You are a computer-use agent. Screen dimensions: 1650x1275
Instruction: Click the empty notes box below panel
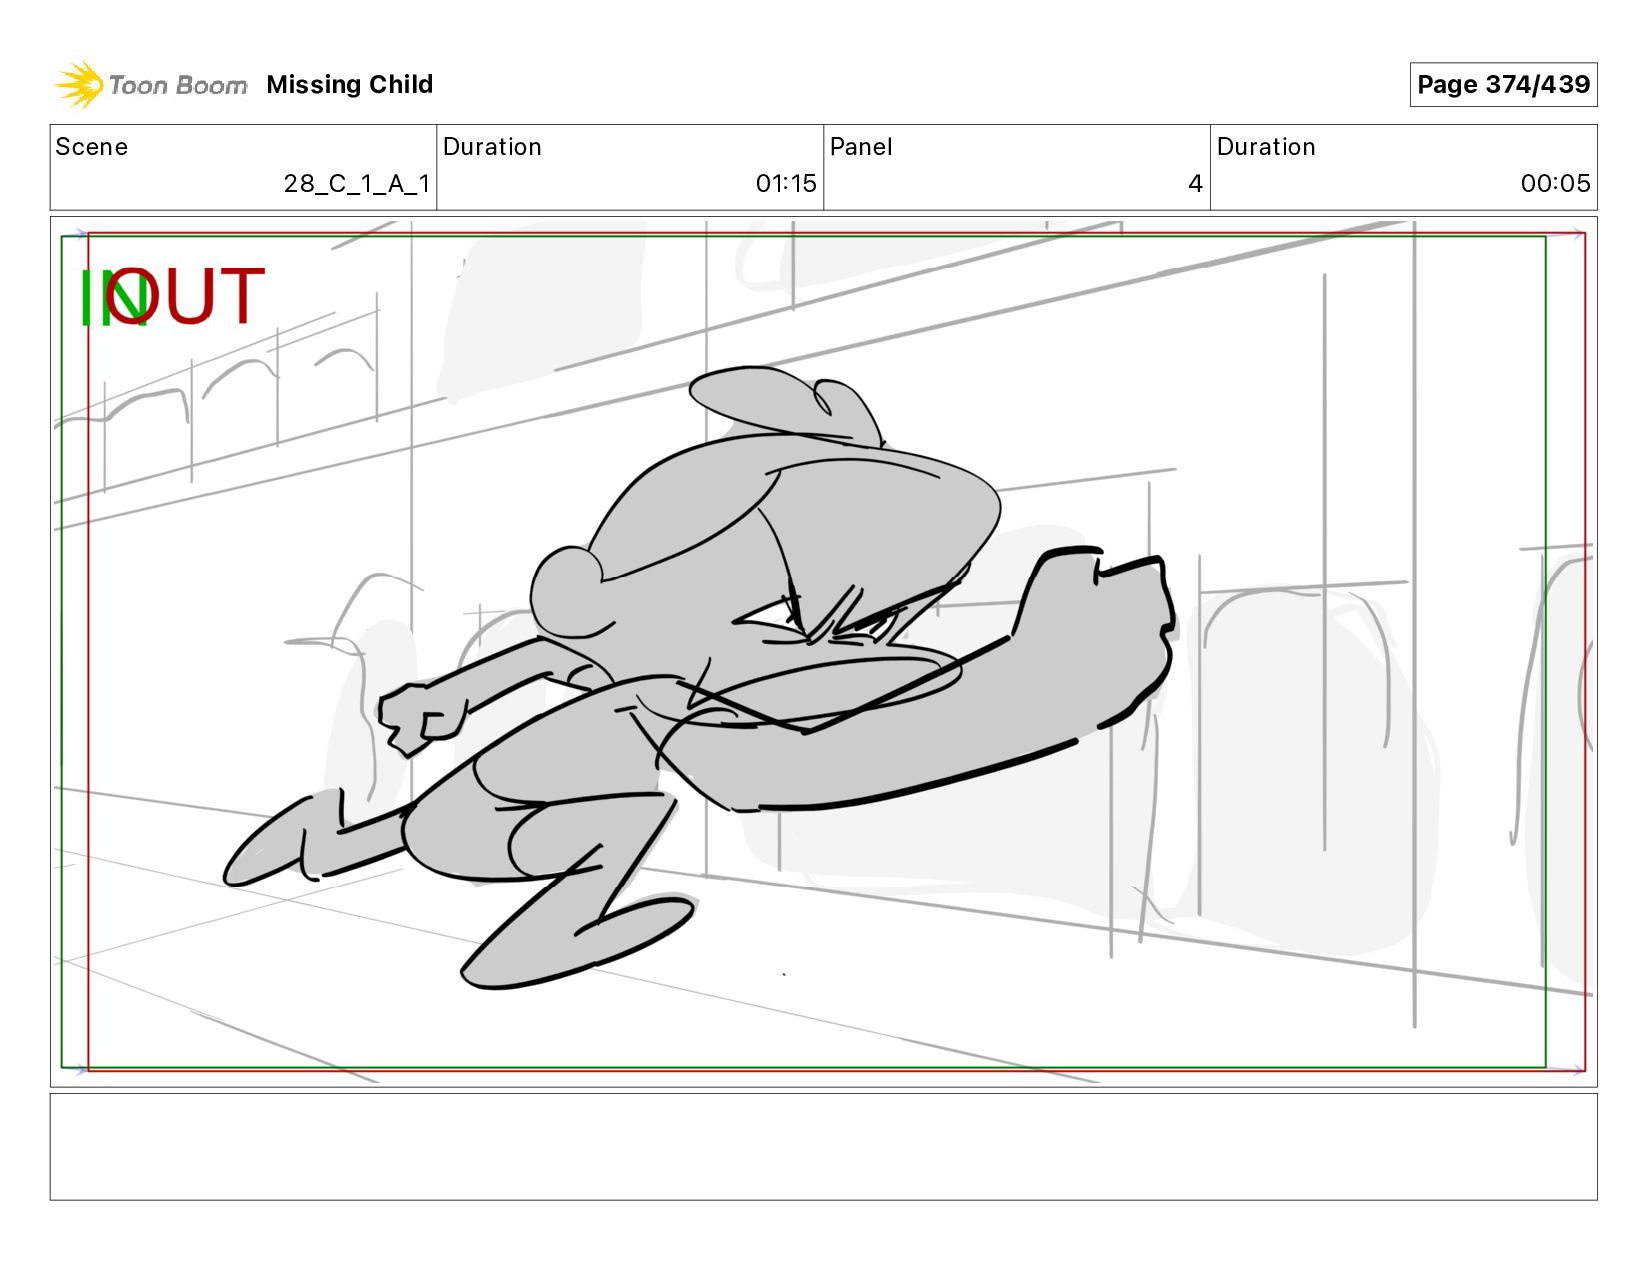coord(823,1146)
